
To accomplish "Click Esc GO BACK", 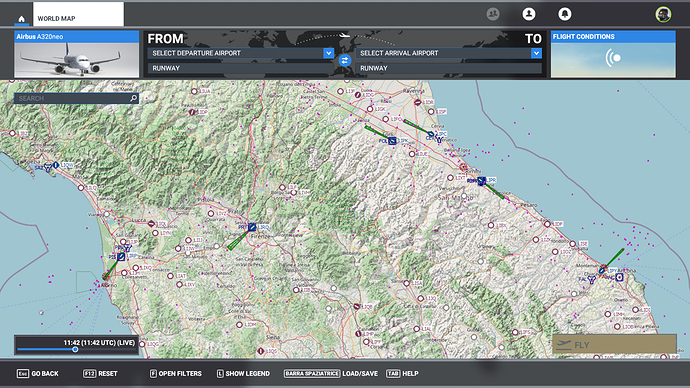I will click(37, 373).
